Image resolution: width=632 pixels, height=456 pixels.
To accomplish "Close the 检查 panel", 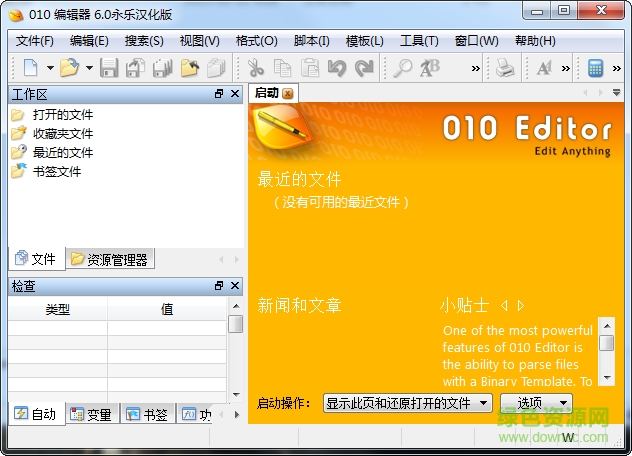I will coord(235,286).
